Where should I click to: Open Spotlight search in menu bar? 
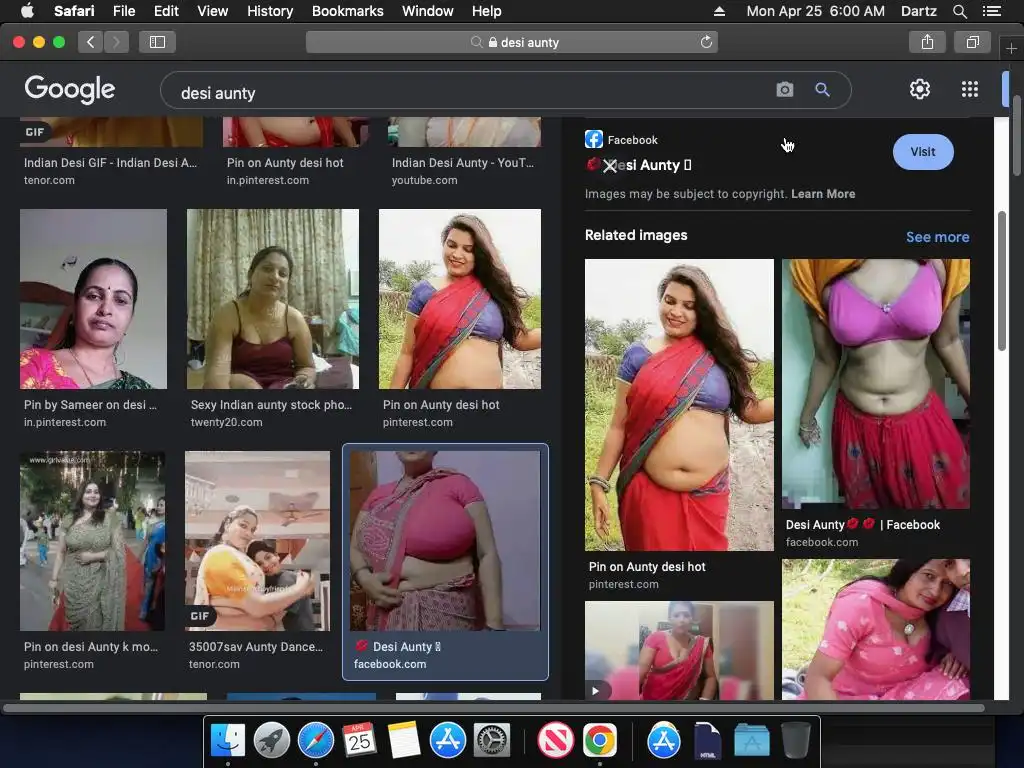pos(959,11)
